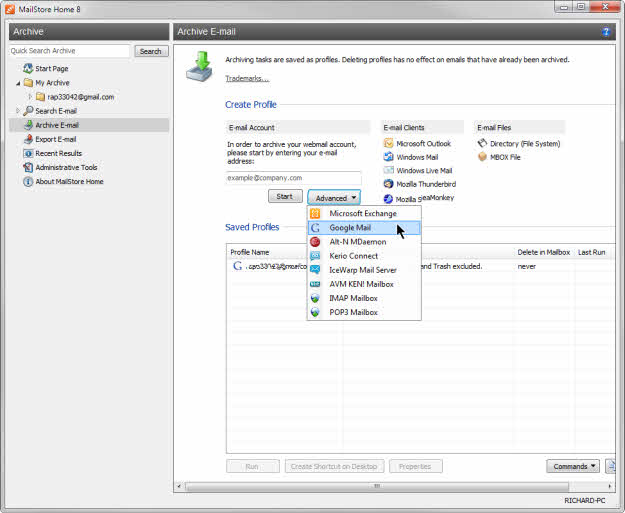
Task: Click the Microsoft Exchange menu icon
Action: pyautogui.click(x=315, y=214)
